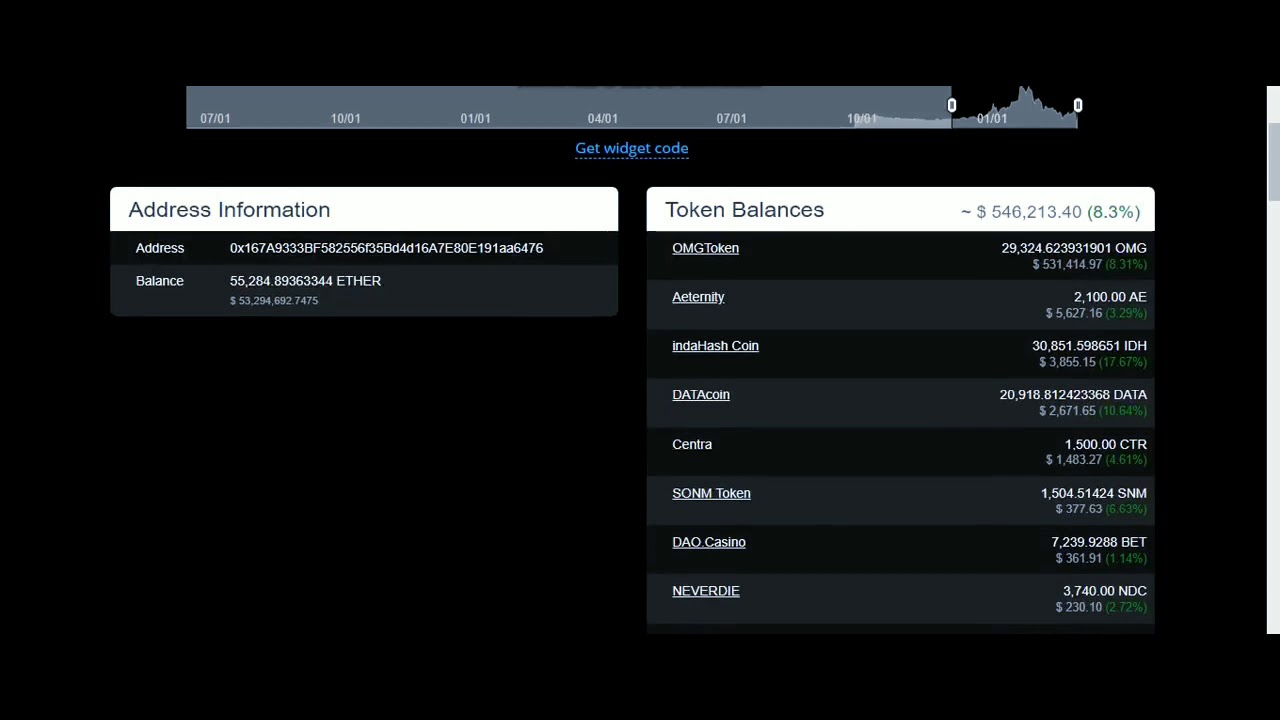Select the 30,851.598651 IDH amount
Screen dimensions: 1280x720
[x=1089, y=346]
